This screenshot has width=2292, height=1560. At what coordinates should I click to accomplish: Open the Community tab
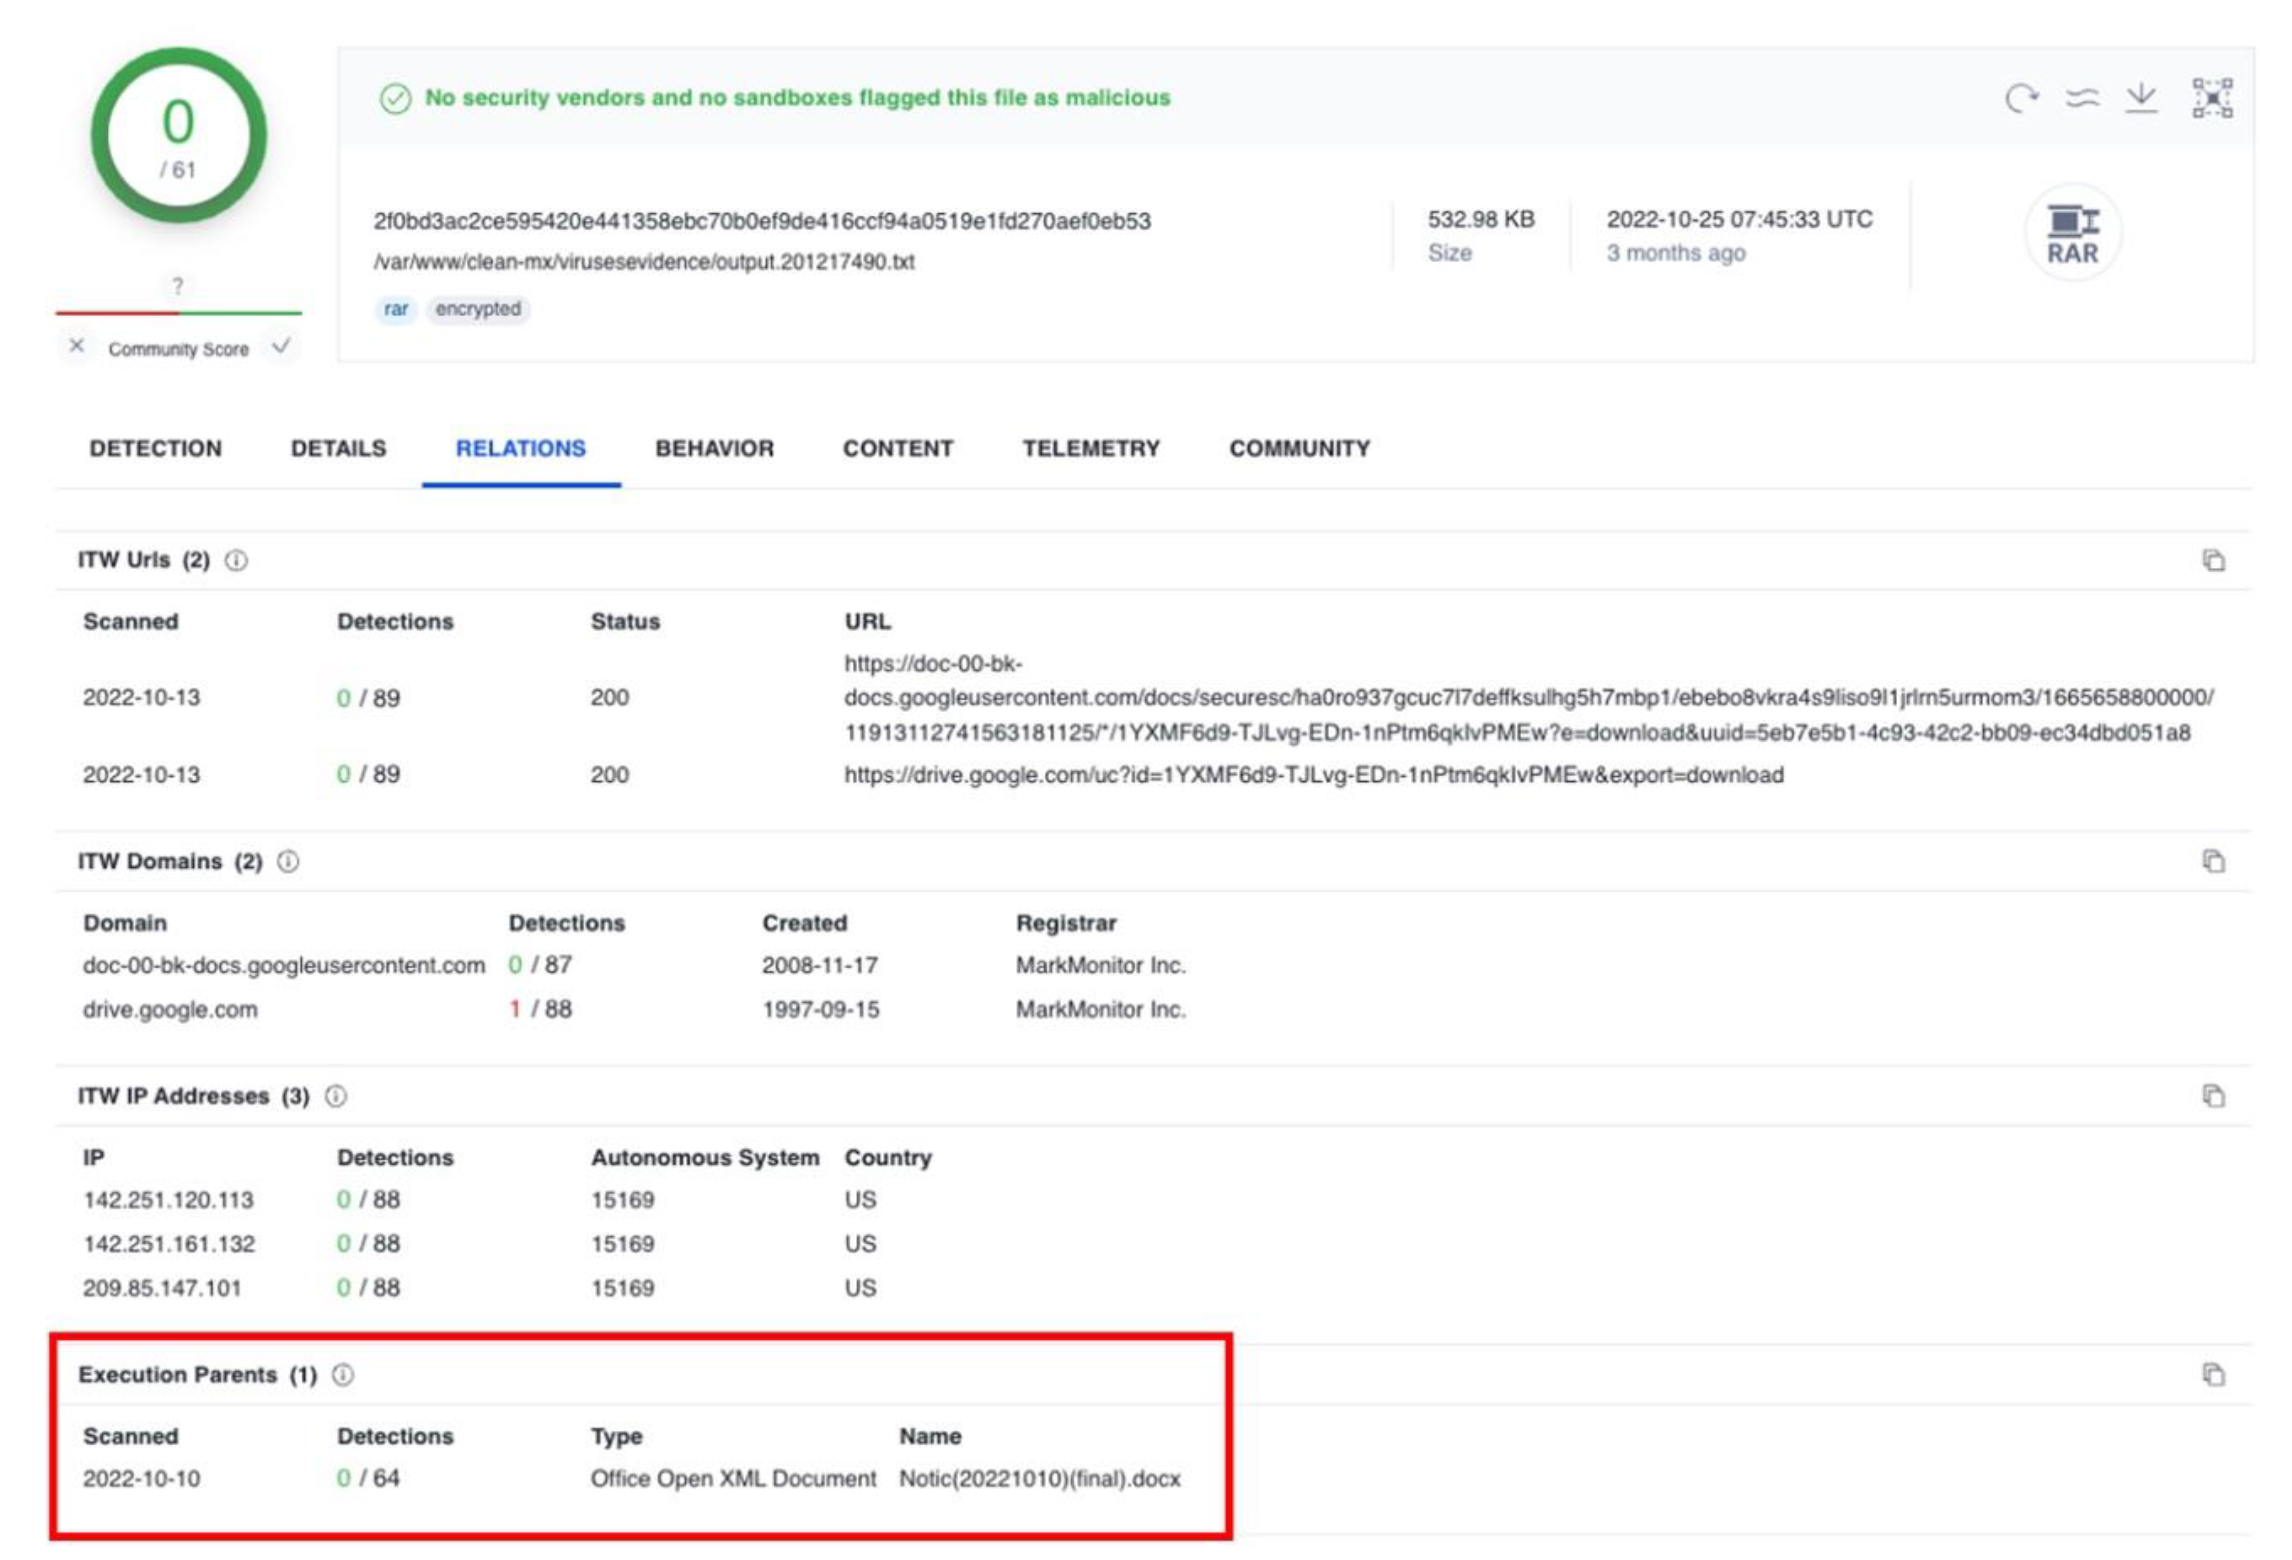1299,448
